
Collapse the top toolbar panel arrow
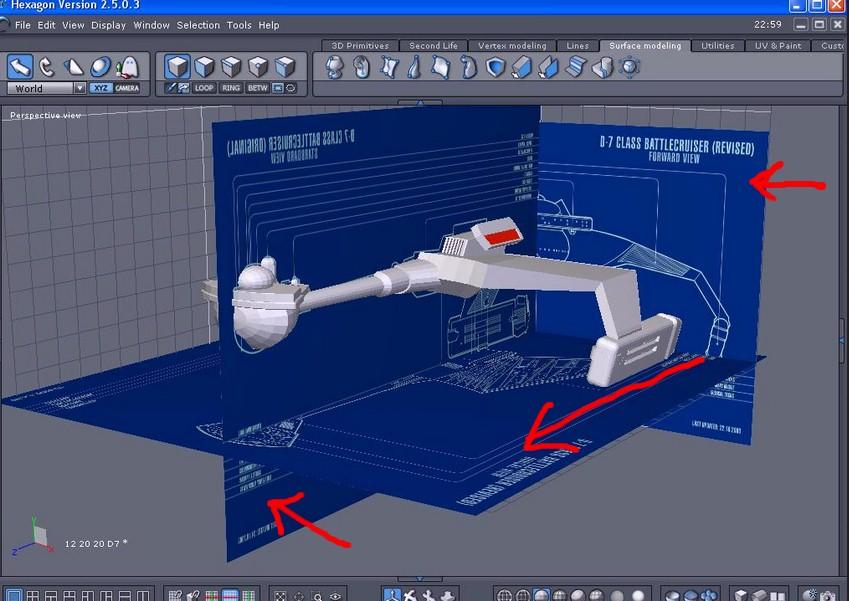[420, 102]
